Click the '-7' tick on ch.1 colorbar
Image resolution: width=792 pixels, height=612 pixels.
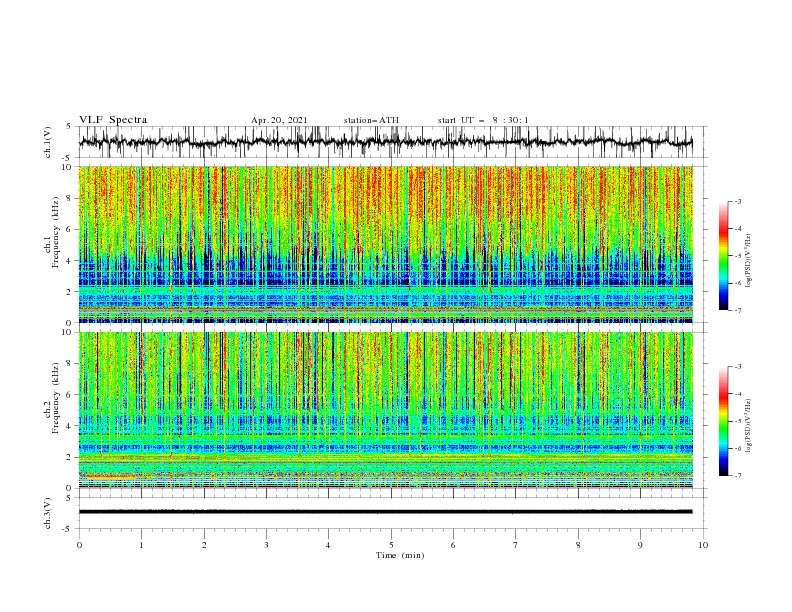point(738,310)
